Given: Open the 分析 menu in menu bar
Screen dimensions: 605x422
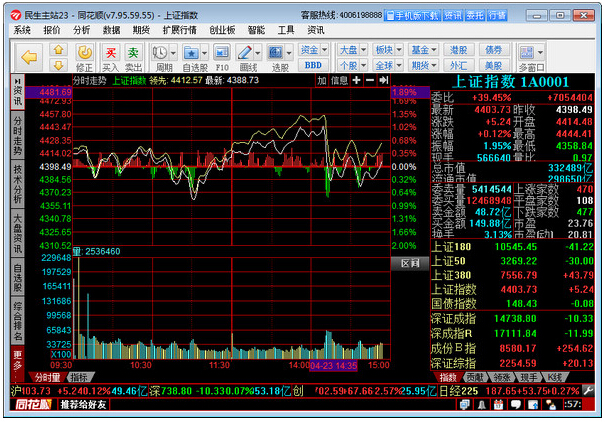Looking at the screenshot, I should coord(81,30).
